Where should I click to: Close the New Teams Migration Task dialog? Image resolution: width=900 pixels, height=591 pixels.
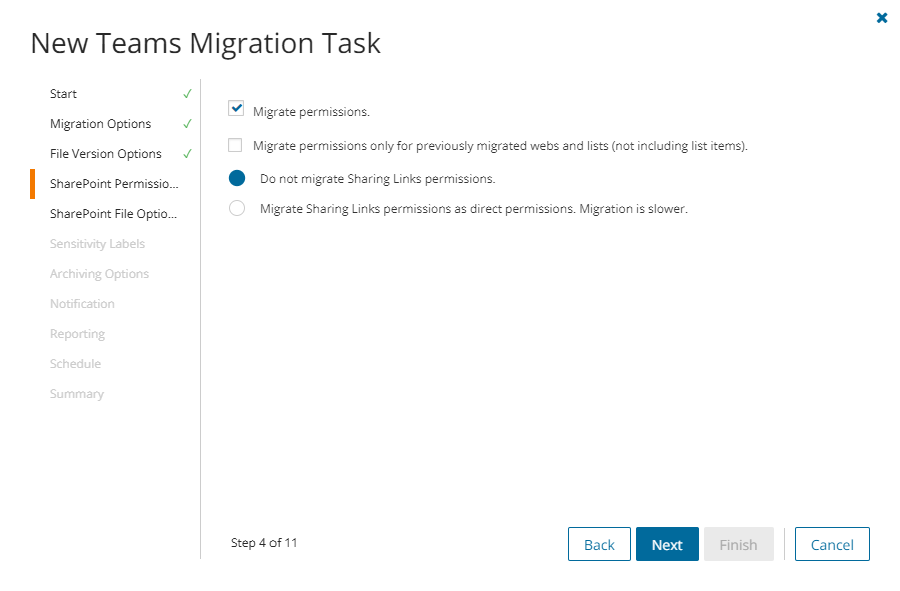(881, 18)
